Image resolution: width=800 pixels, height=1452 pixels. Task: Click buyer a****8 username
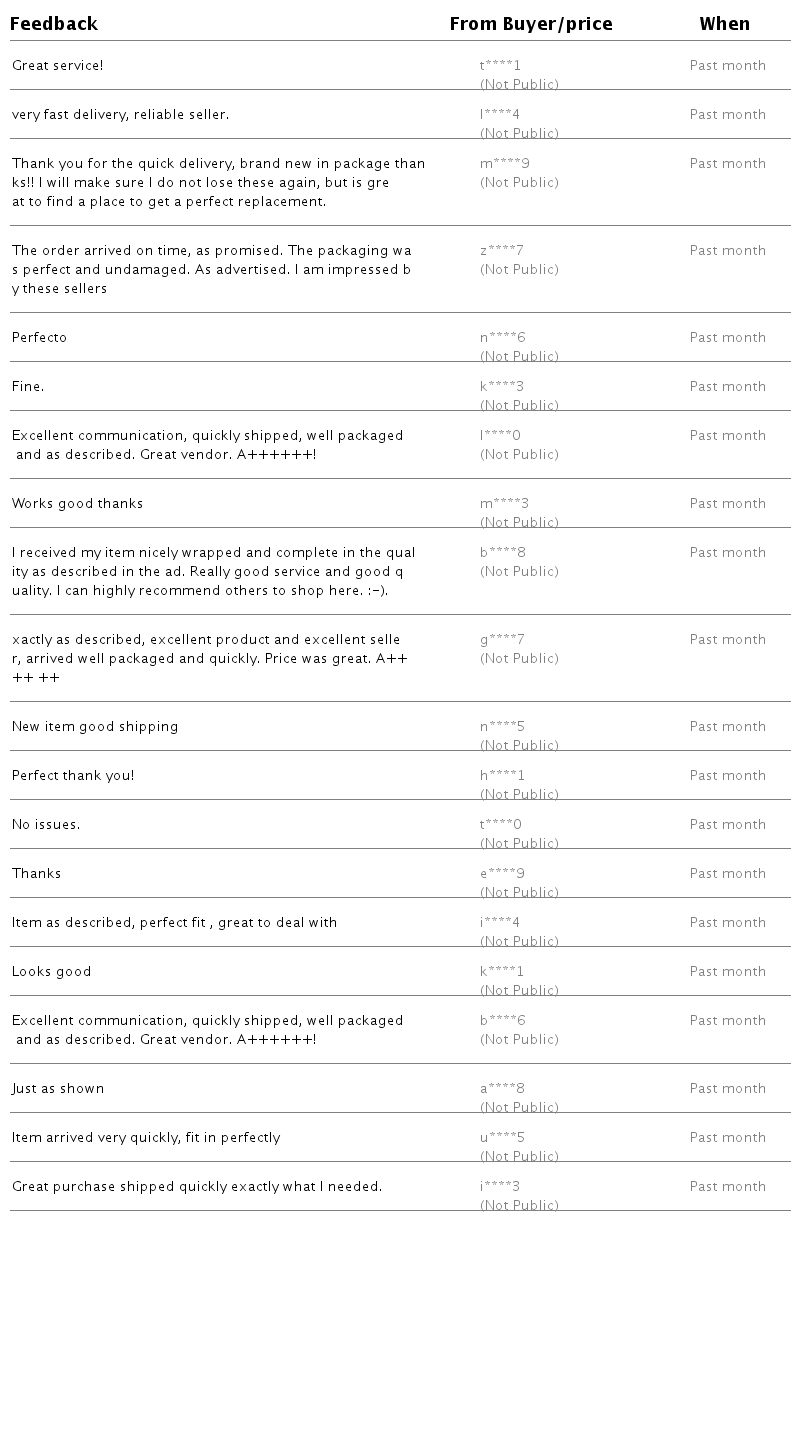click(502, 1089)
